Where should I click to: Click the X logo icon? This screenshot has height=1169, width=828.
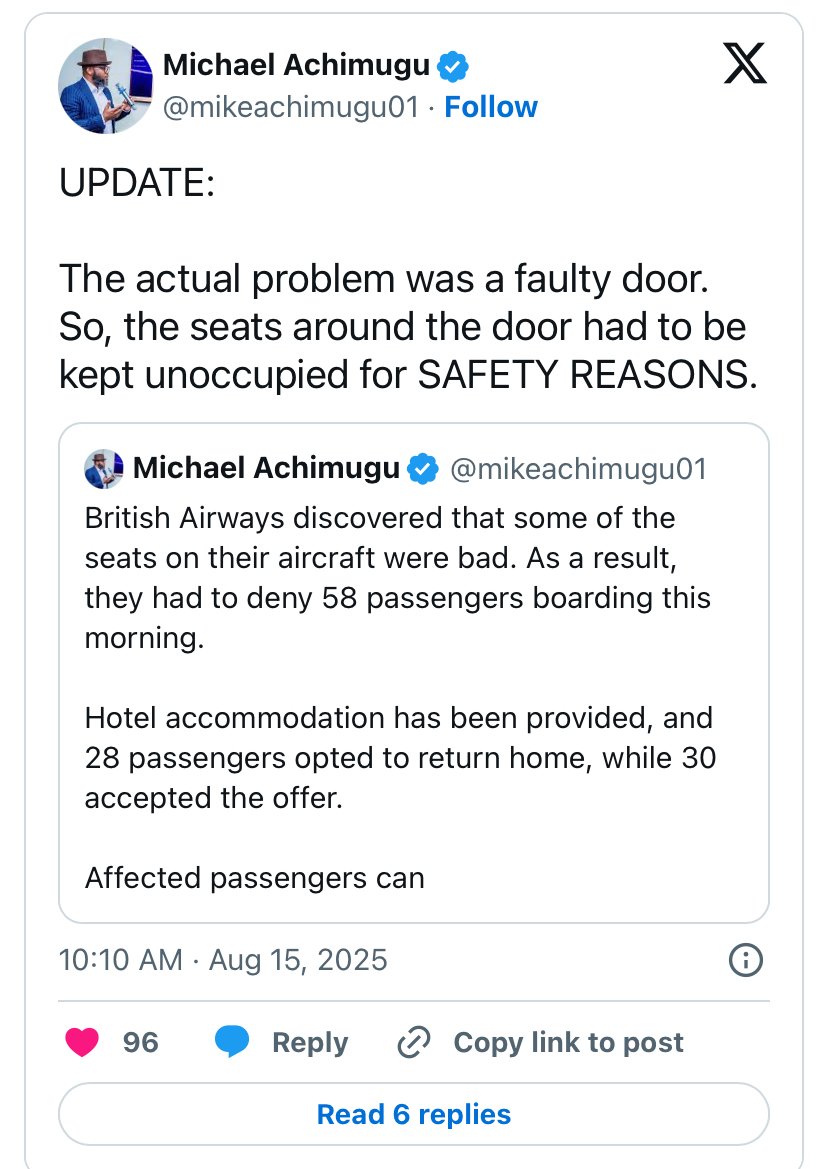click(744, 66)
